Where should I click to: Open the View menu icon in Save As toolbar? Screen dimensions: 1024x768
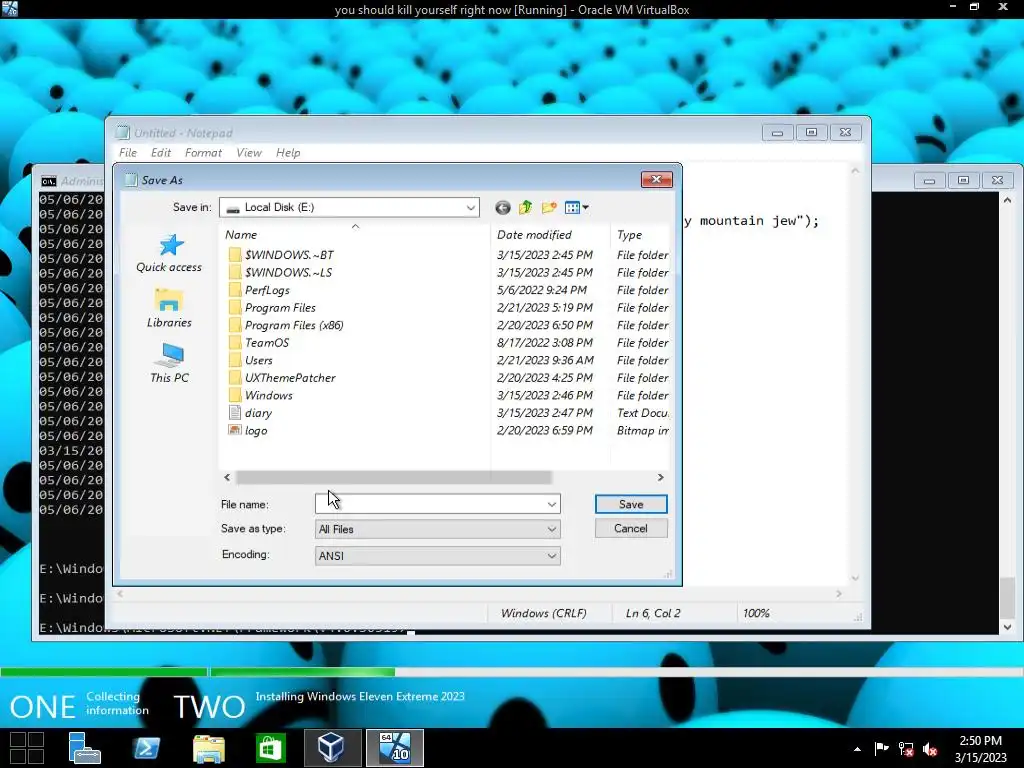click(576, 208)
